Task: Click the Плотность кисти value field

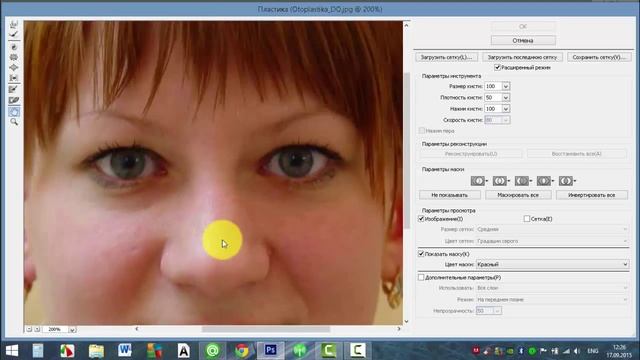Action: click(x=493, y=98)
